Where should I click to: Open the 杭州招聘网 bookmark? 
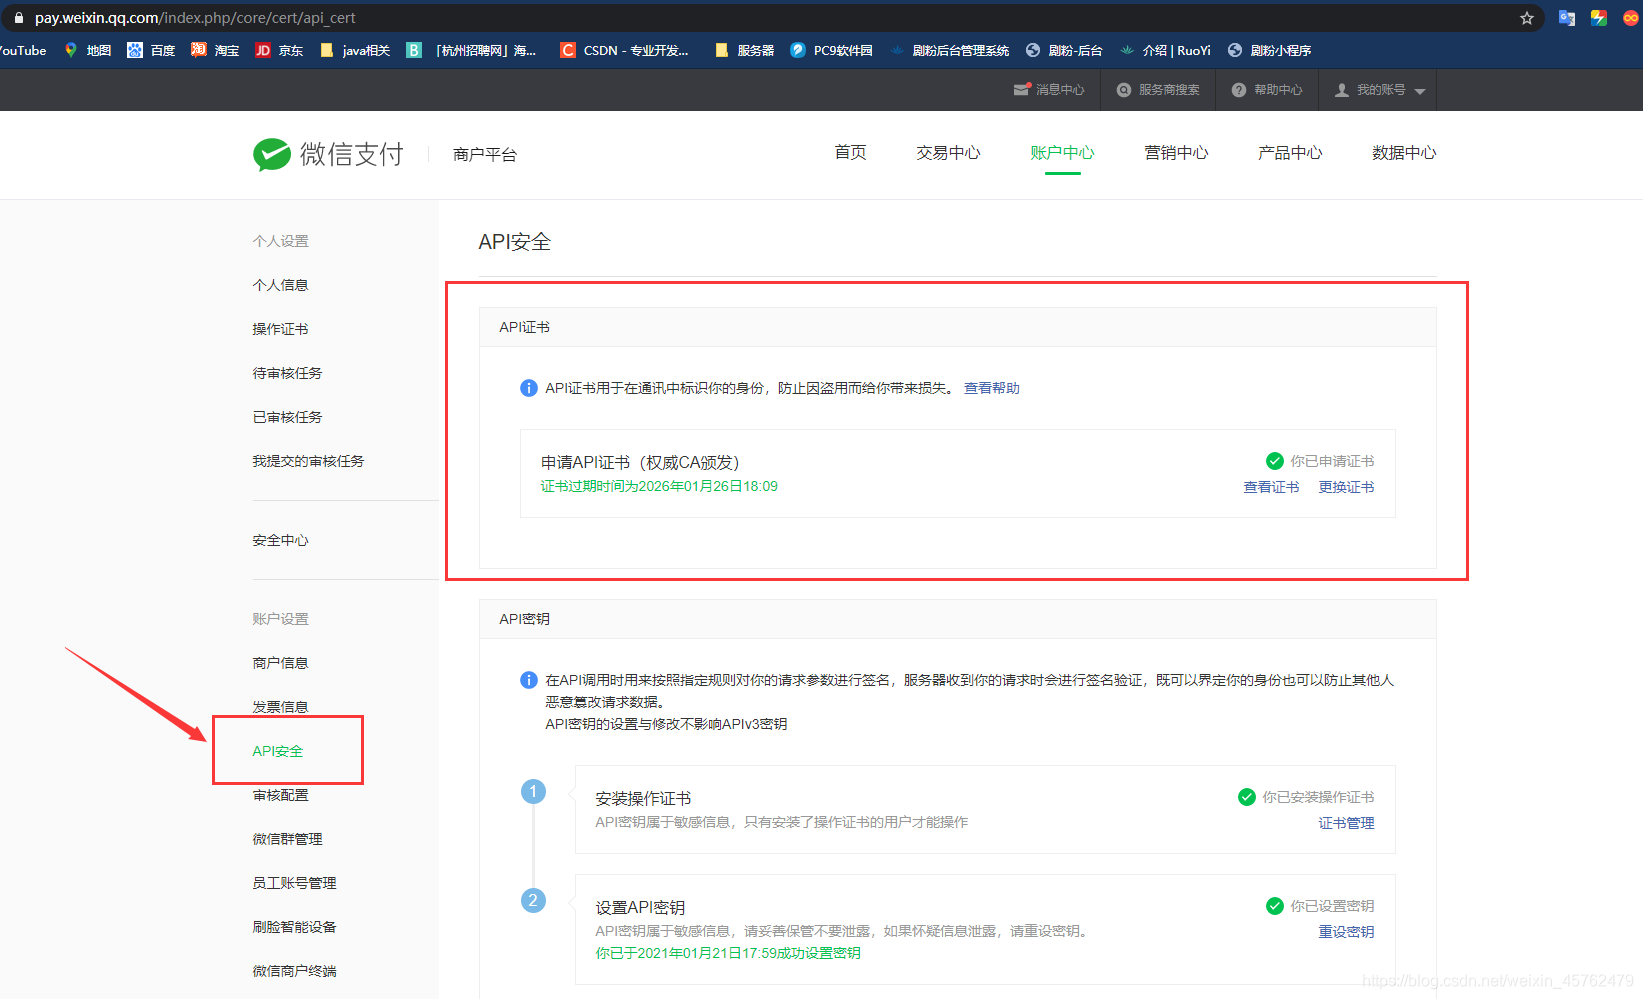[x=471, y=50]
